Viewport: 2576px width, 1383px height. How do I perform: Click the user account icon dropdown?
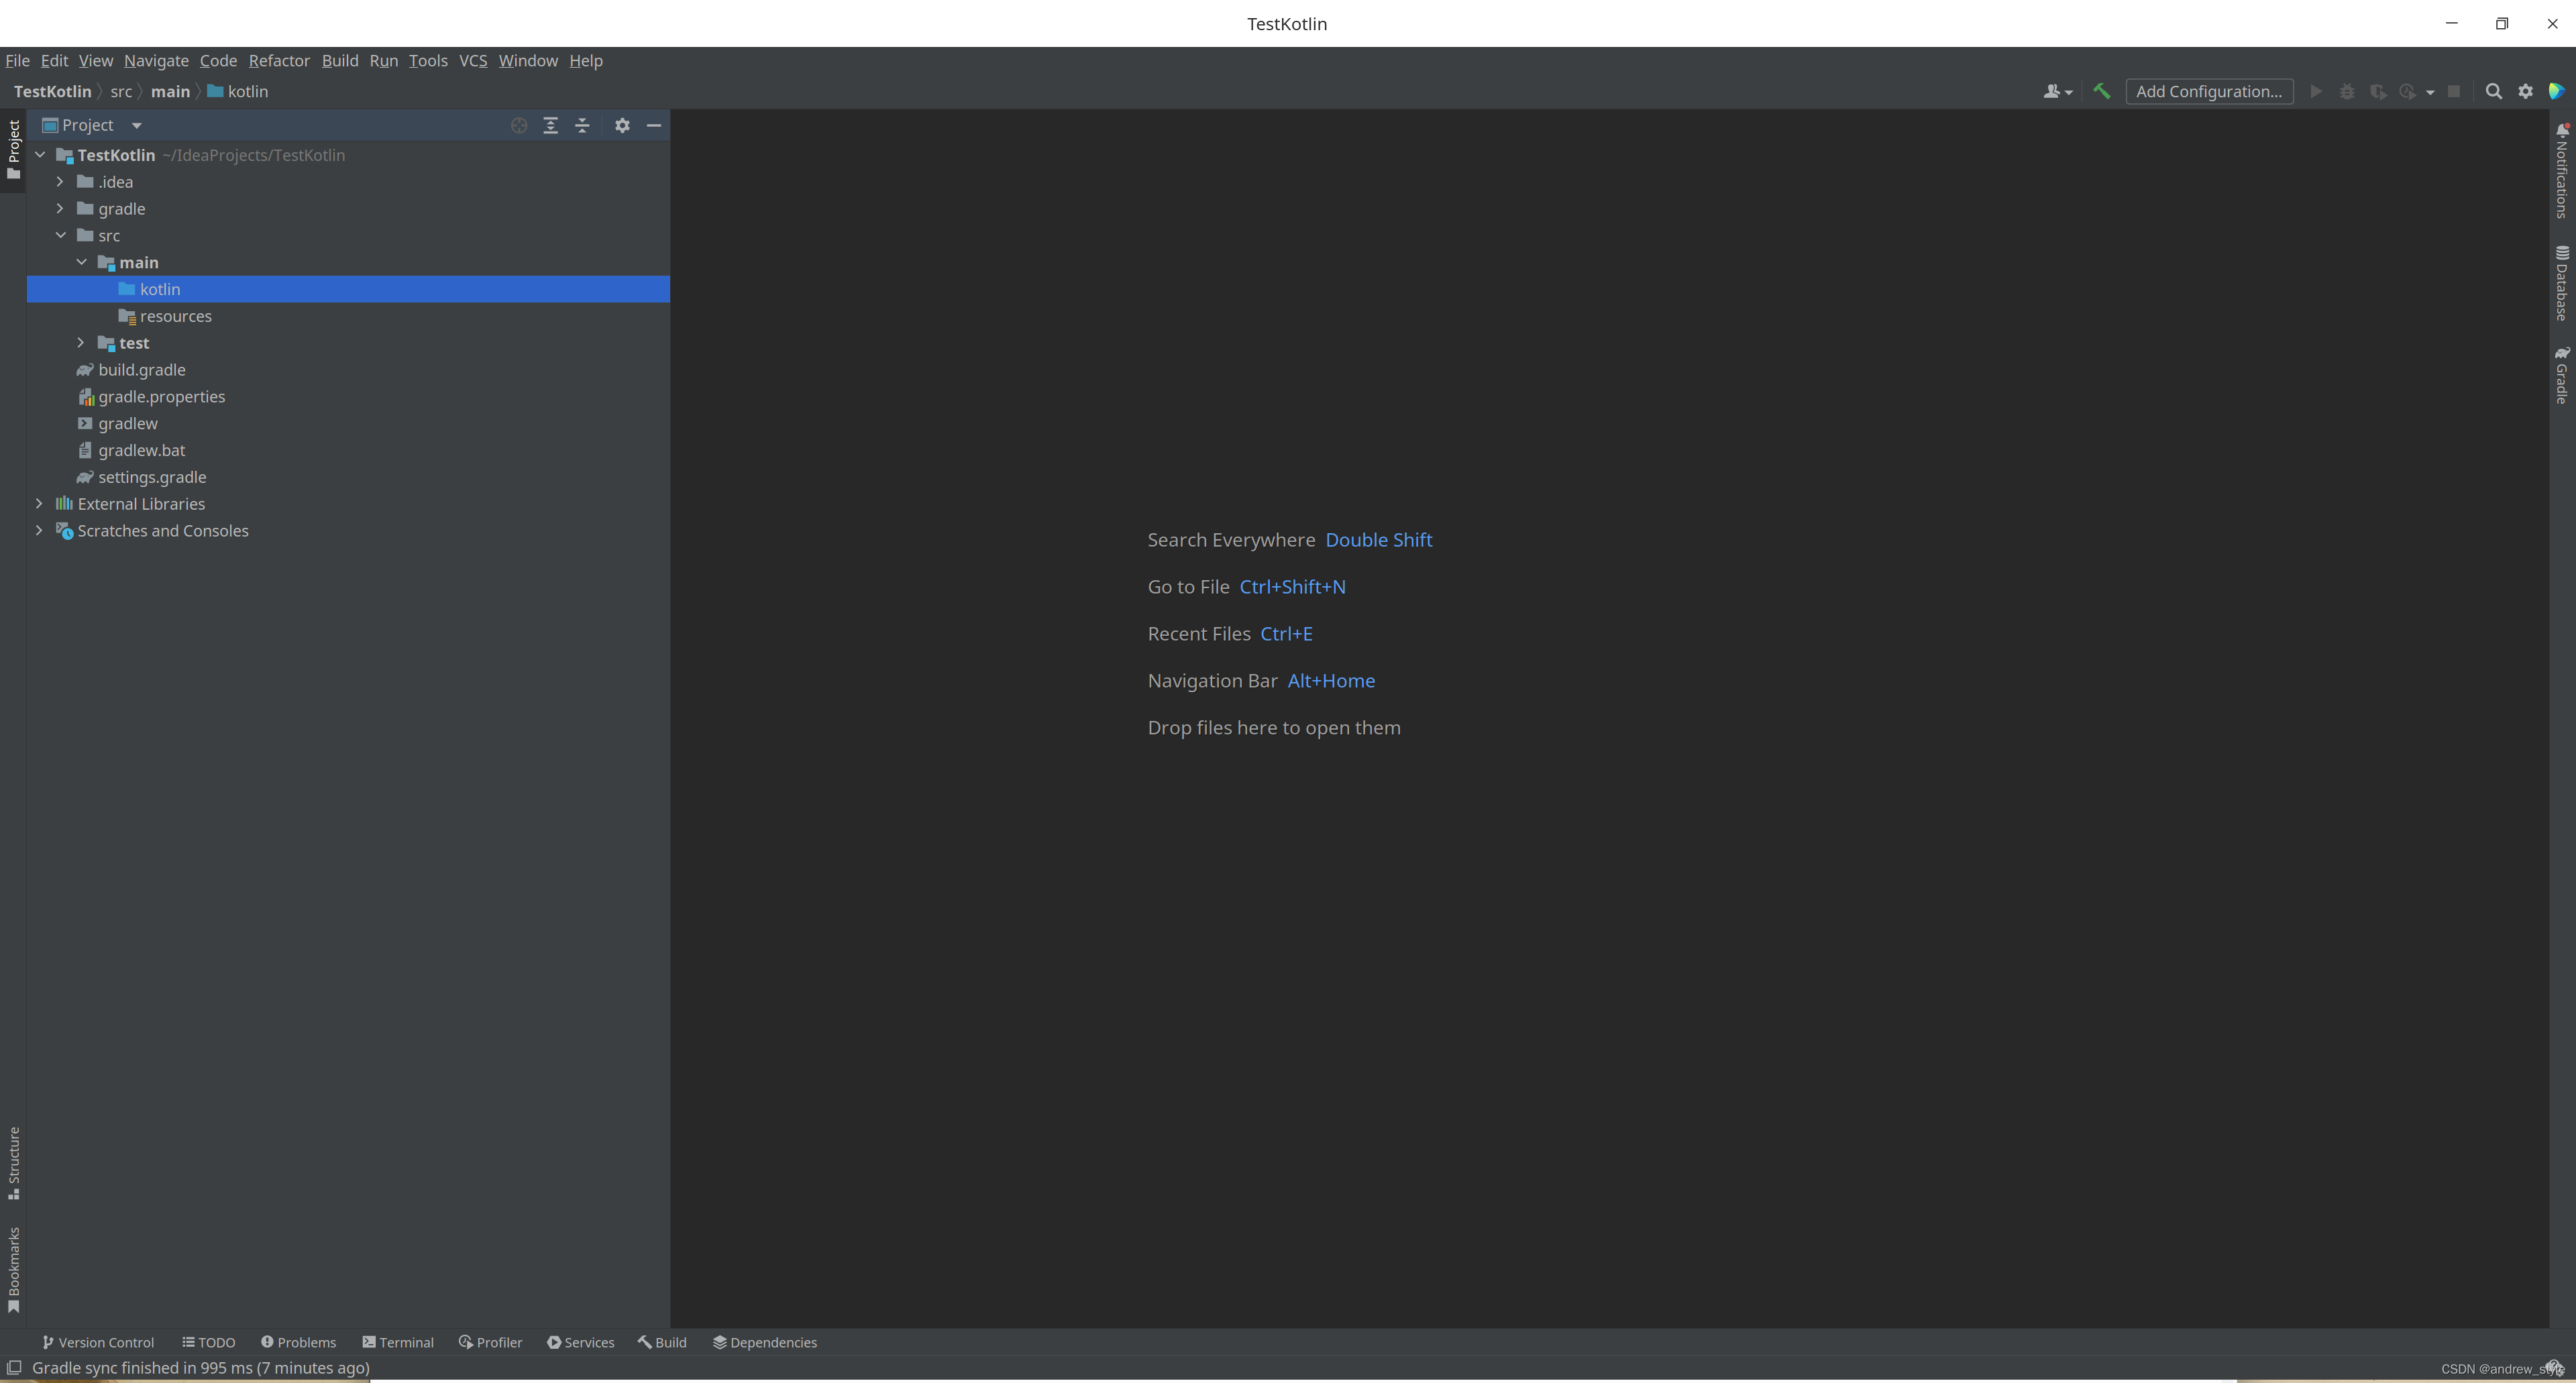point(2056,91)
